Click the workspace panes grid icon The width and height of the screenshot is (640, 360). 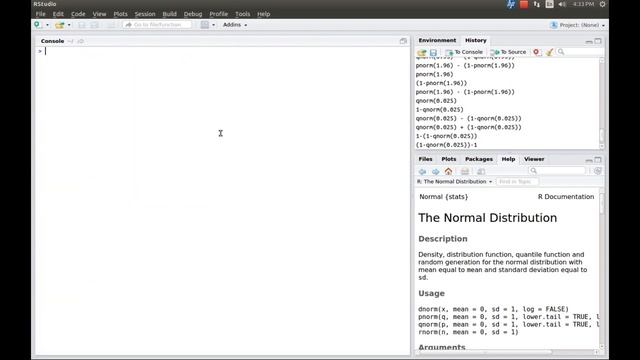coord(205,25)
